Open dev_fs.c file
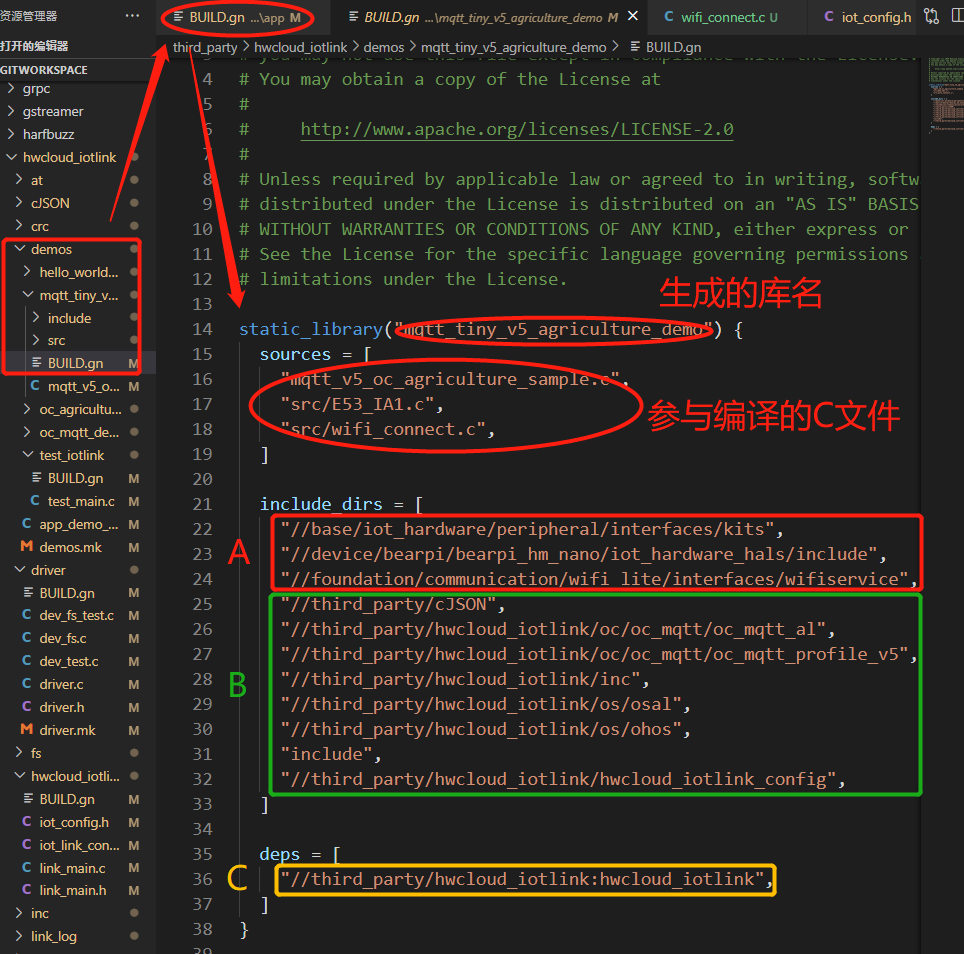 click(77, 638)
